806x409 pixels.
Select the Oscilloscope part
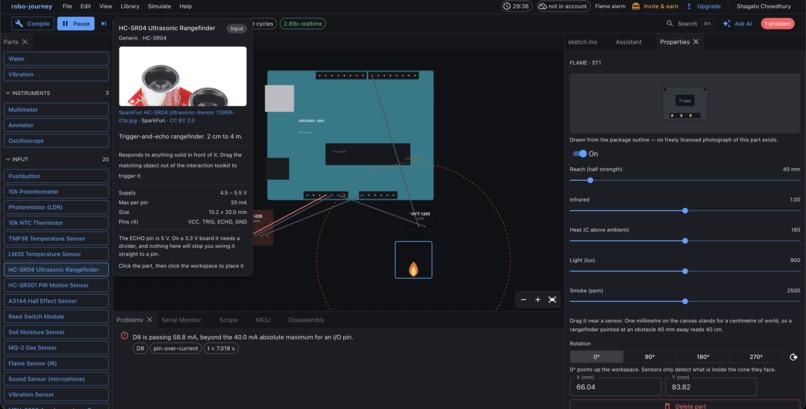tap(57, 141)
